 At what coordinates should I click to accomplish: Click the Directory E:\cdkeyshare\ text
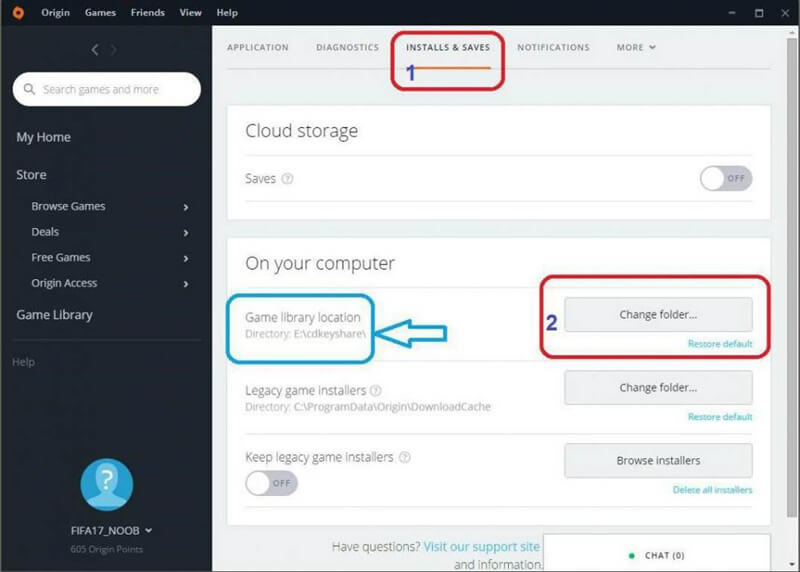pos(305,334)
